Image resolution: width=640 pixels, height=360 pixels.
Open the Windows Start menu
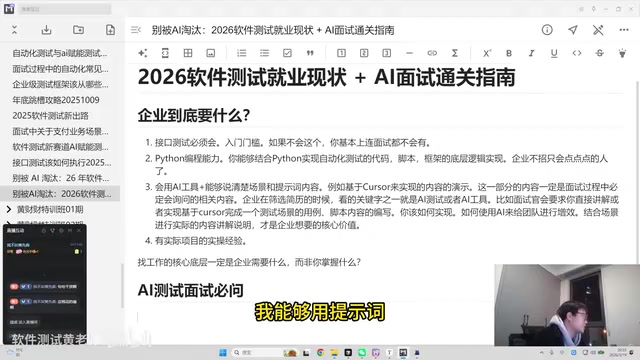(x=223, y=353)
